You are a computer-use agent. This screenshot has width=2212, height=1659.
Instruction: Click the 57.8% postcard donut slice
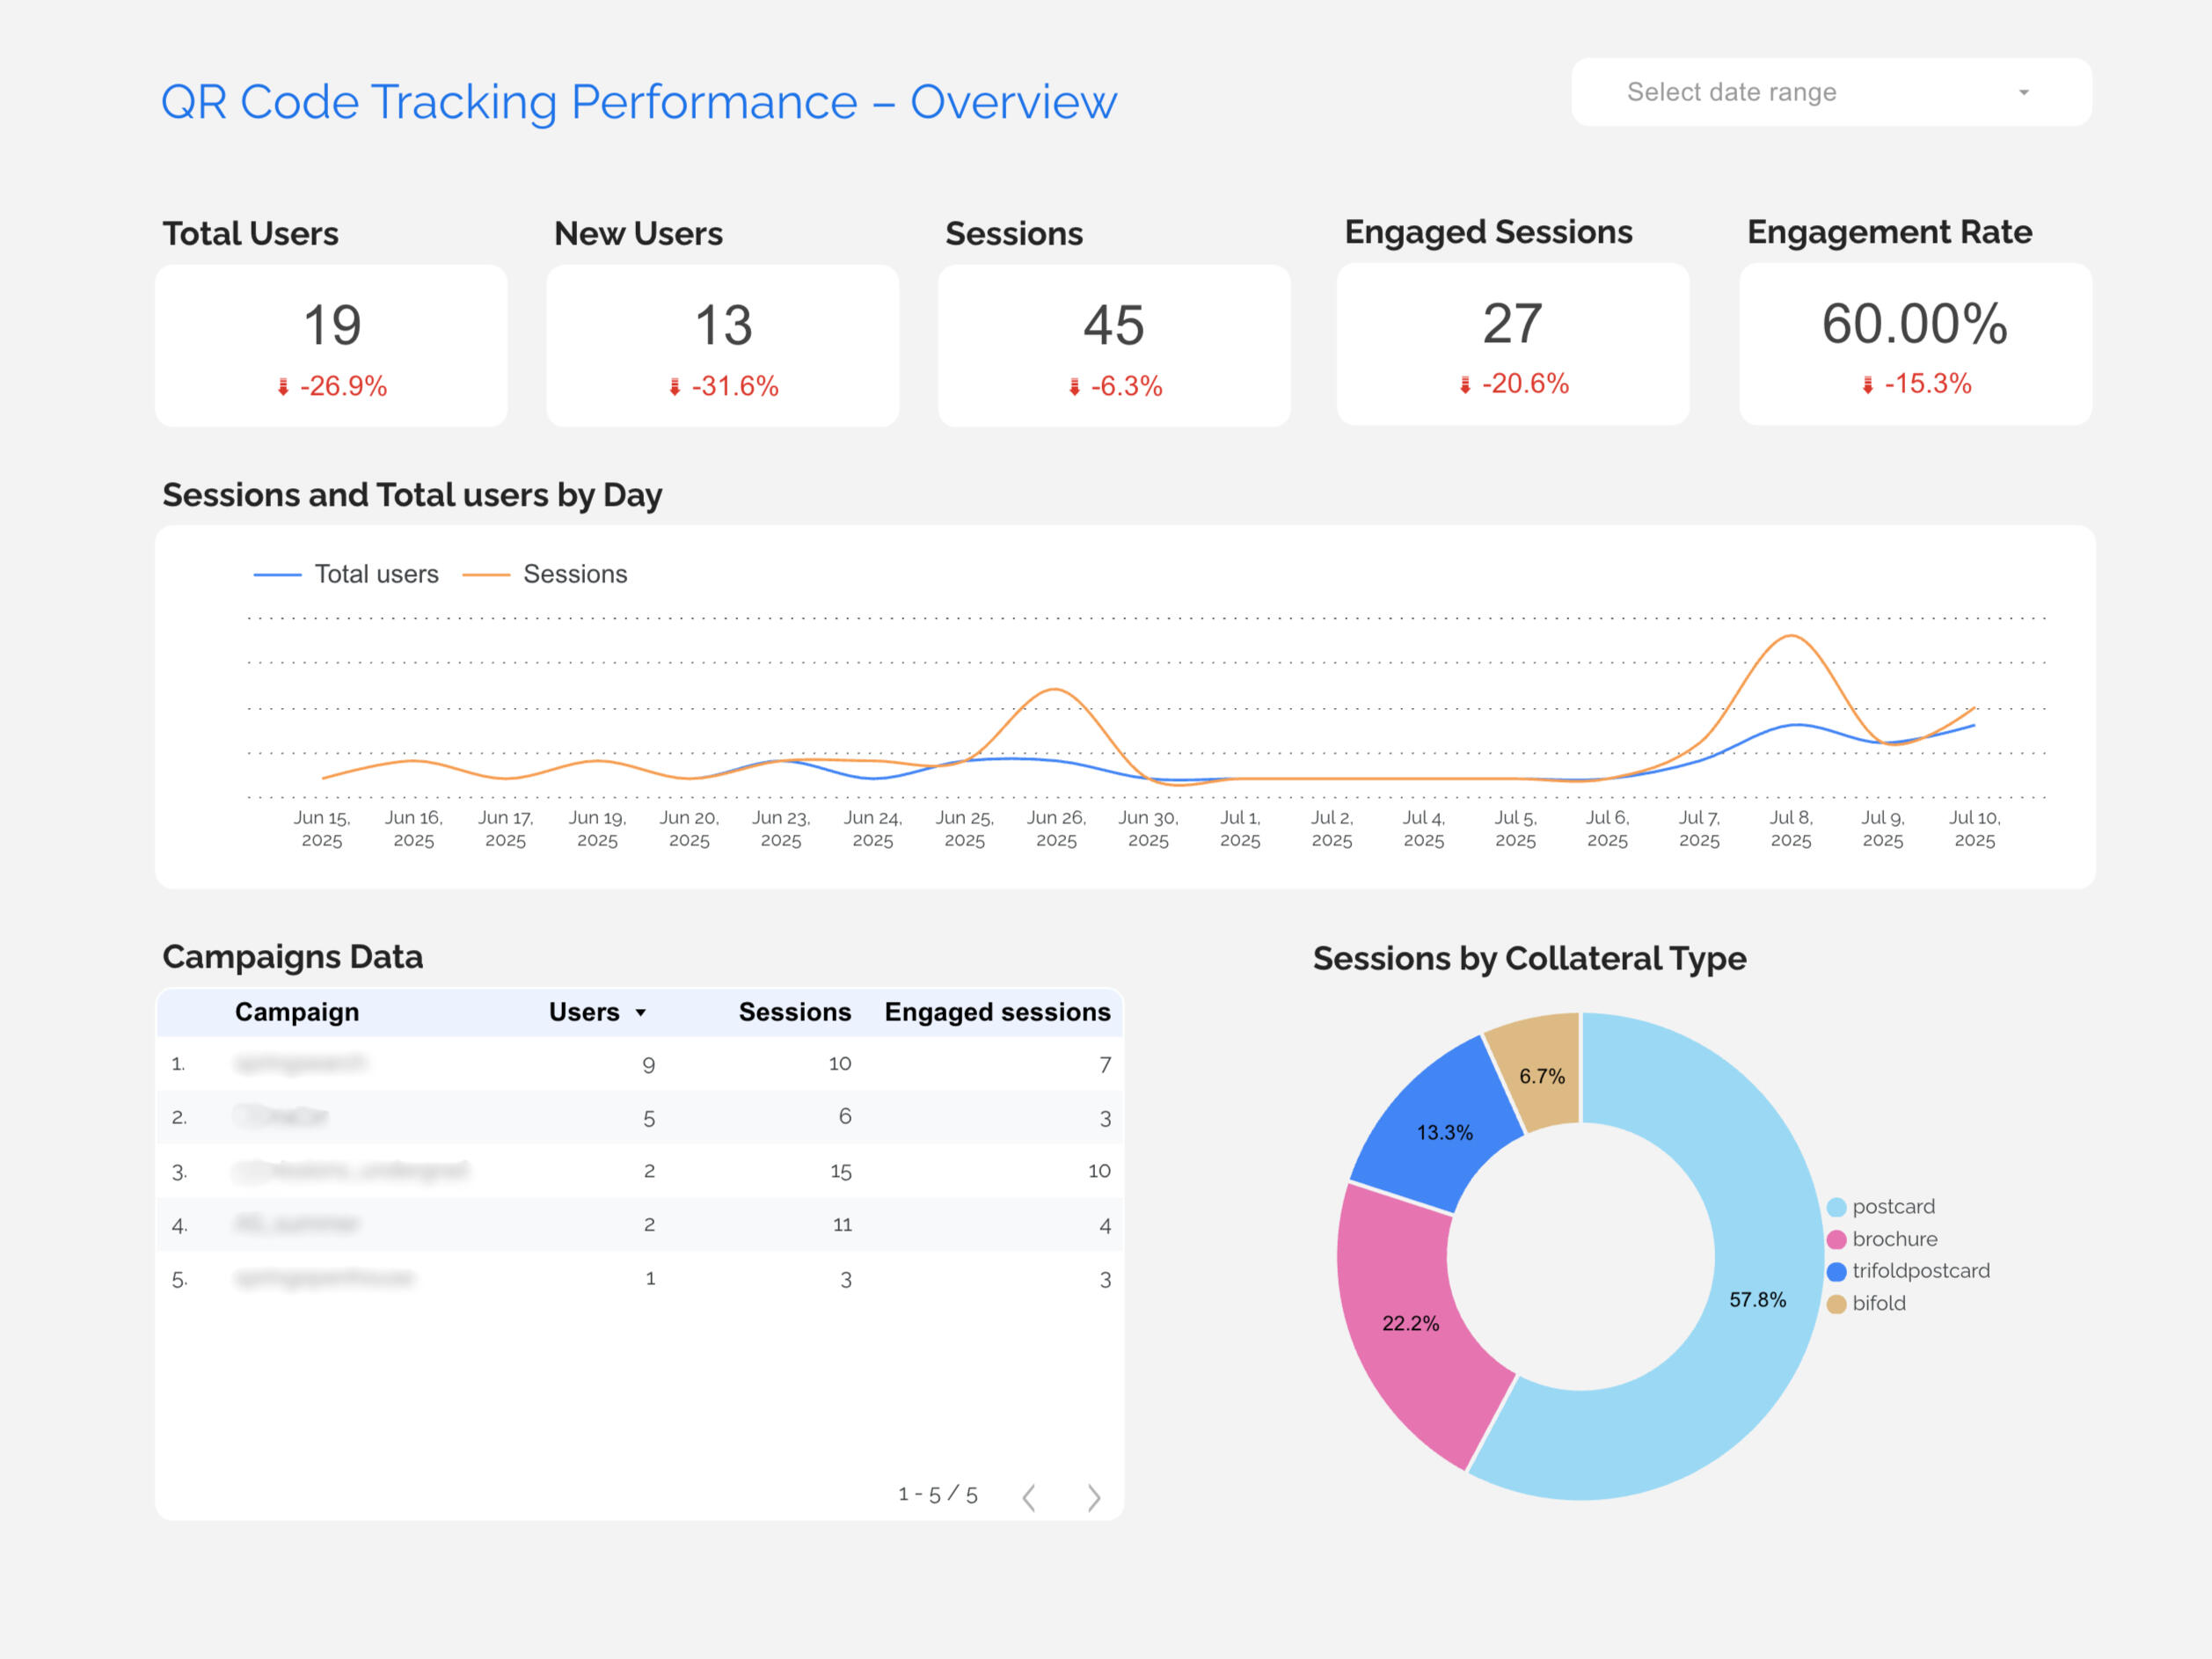[x=1757, y=1300]
